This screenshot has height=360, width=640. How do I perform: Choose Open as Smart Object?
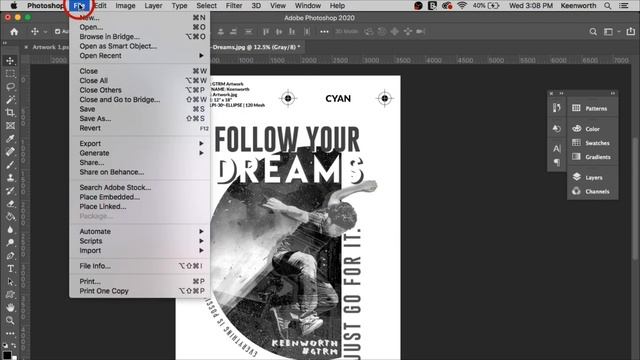coord(140,46)
